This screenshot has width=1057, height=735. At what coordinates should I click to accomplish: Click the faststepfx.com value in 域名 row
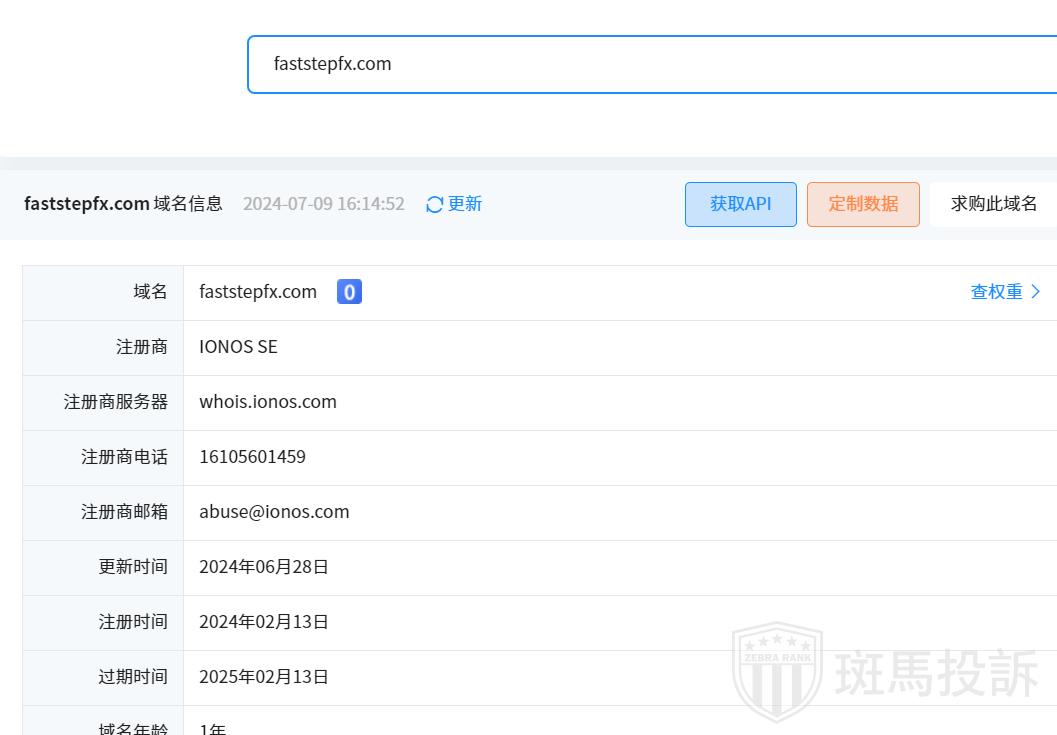click(x=258, y=292)
